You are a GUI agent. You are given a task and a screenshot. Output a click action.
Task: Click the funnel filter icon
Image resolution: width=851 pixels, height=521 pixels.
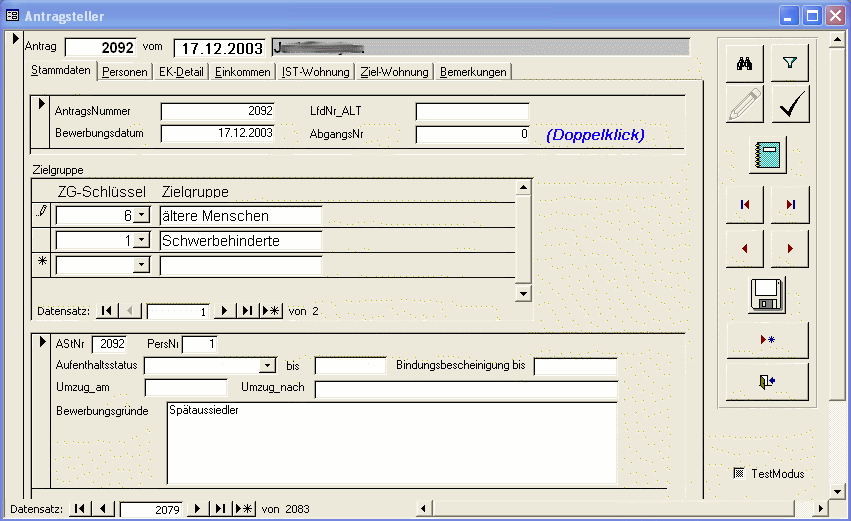tap(790, 63)
